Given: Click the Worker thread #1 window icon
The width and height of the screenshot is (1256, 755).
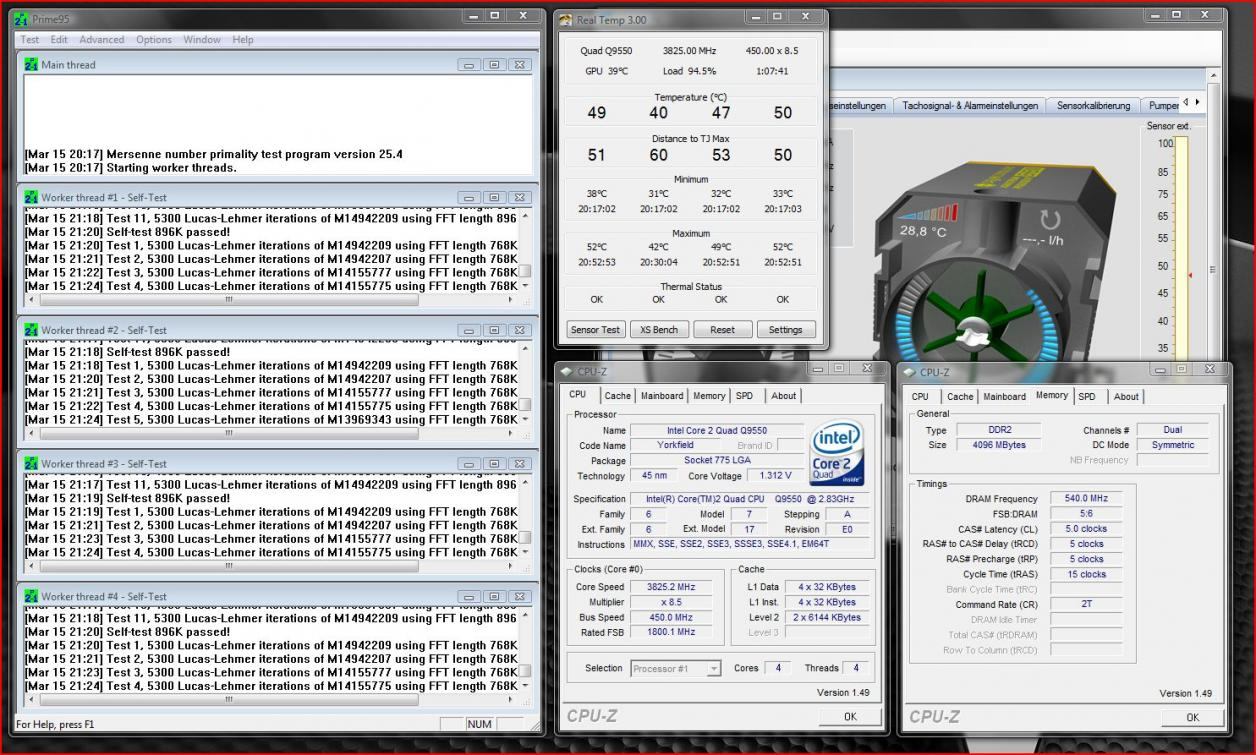Looking at the screenshot, I should coord(31,198).
